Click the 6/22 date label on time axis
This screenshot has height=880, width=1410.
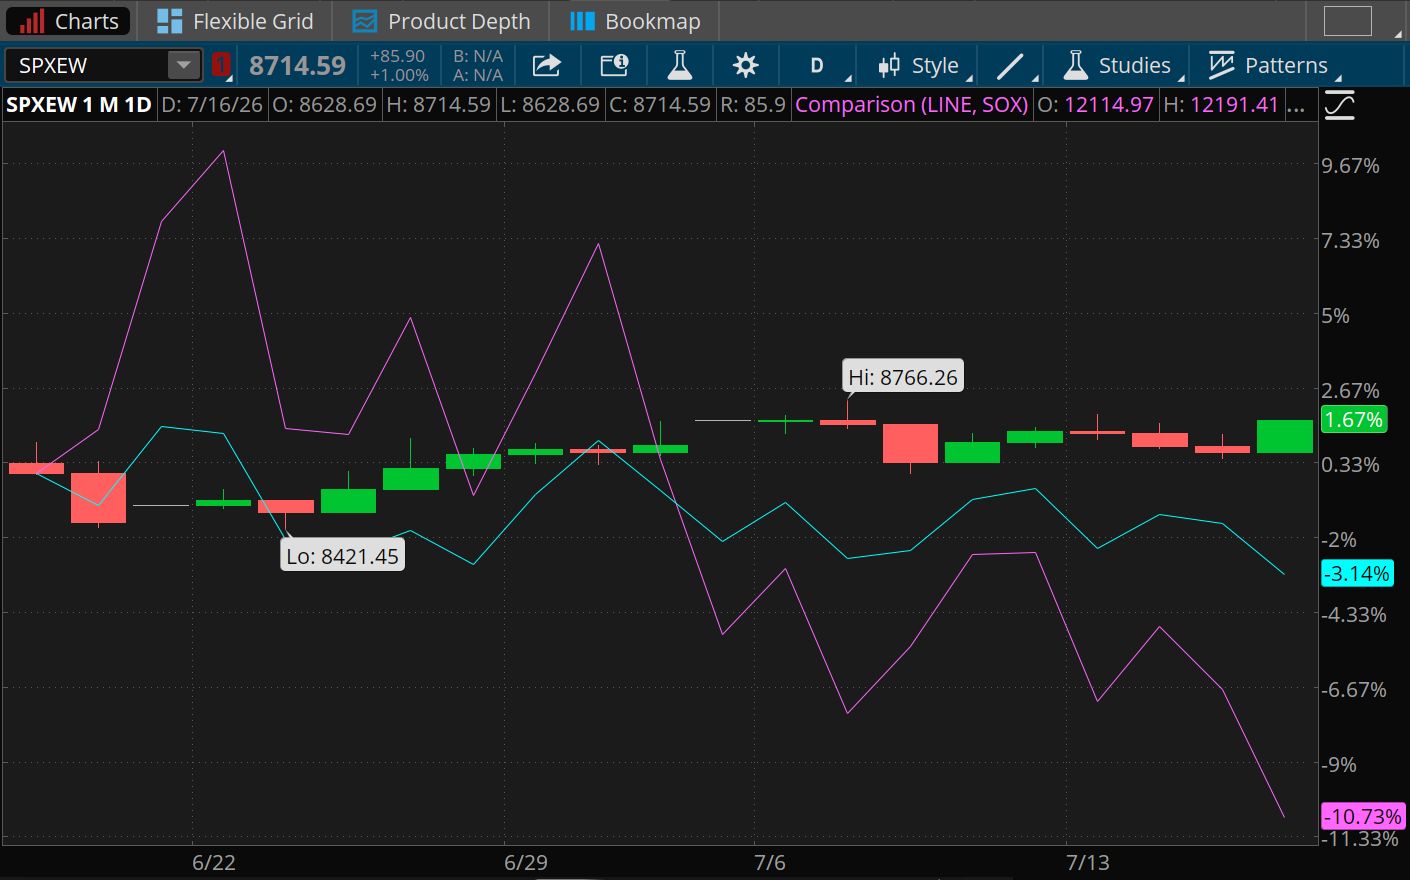pyautogui.click(x=214, y=862)
